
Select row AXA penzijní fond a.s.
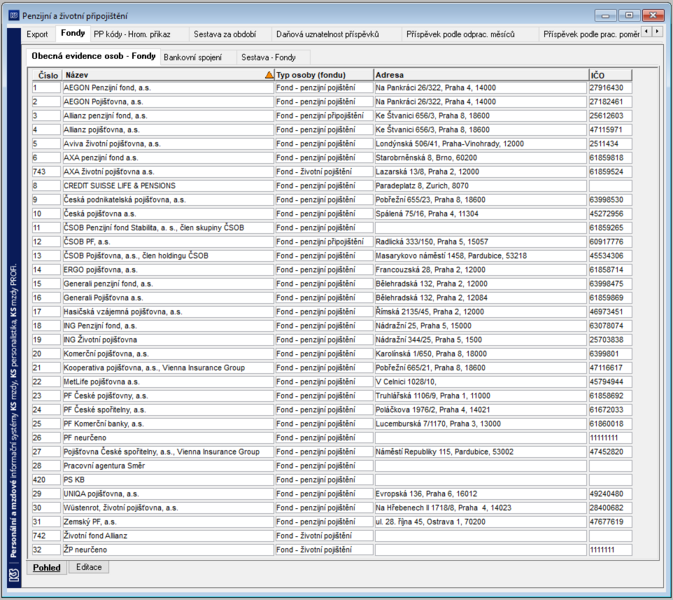point(332,158)
